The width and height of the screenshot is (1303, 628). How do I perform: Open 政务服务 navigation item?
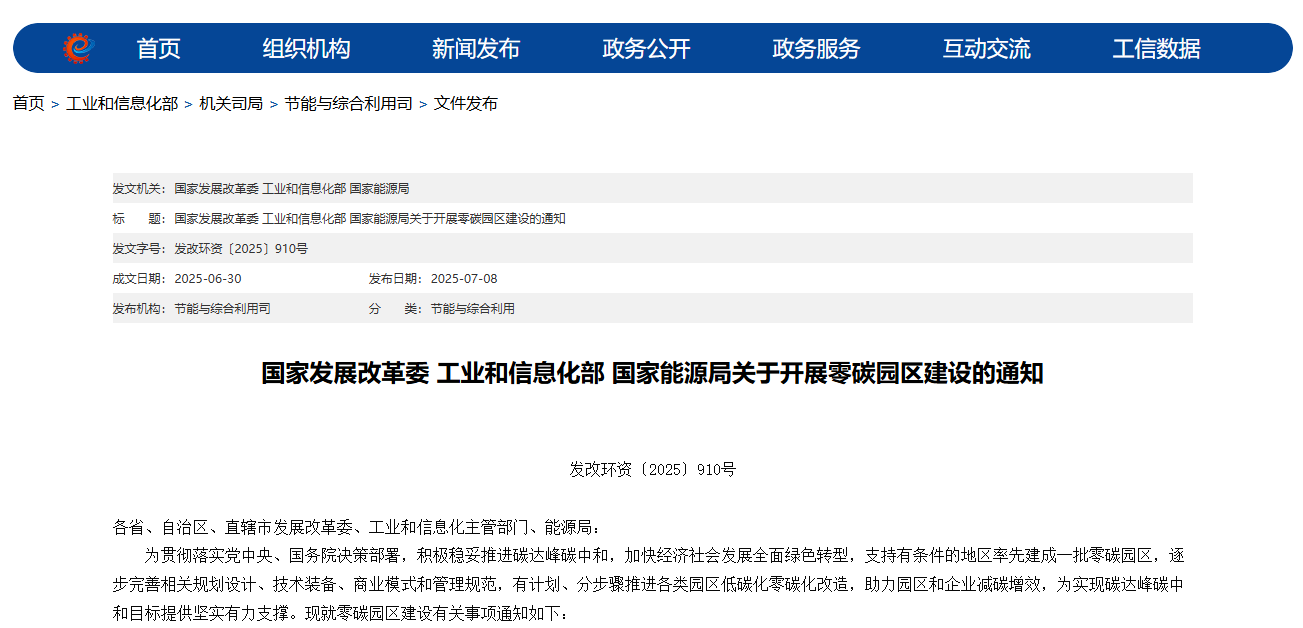pyautogui.click(x=816, y=48)
